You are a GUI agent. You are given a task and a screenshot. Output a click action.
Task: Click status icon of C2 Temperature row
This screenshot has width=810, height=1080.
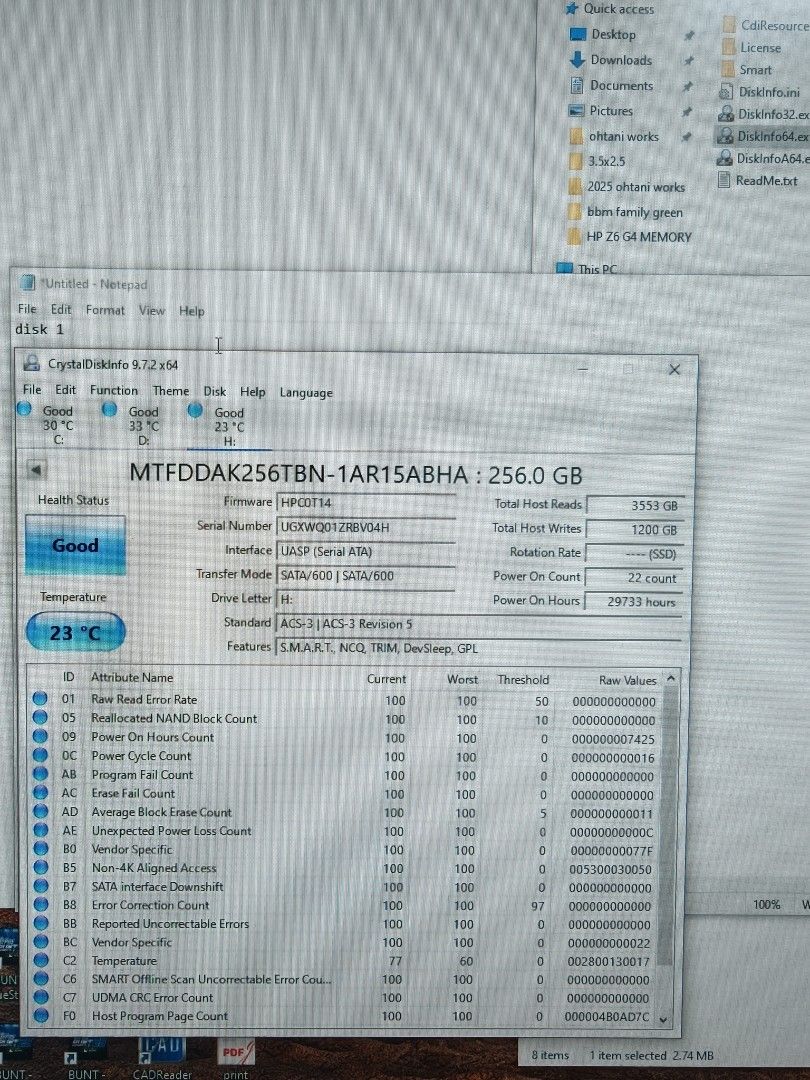40,959
